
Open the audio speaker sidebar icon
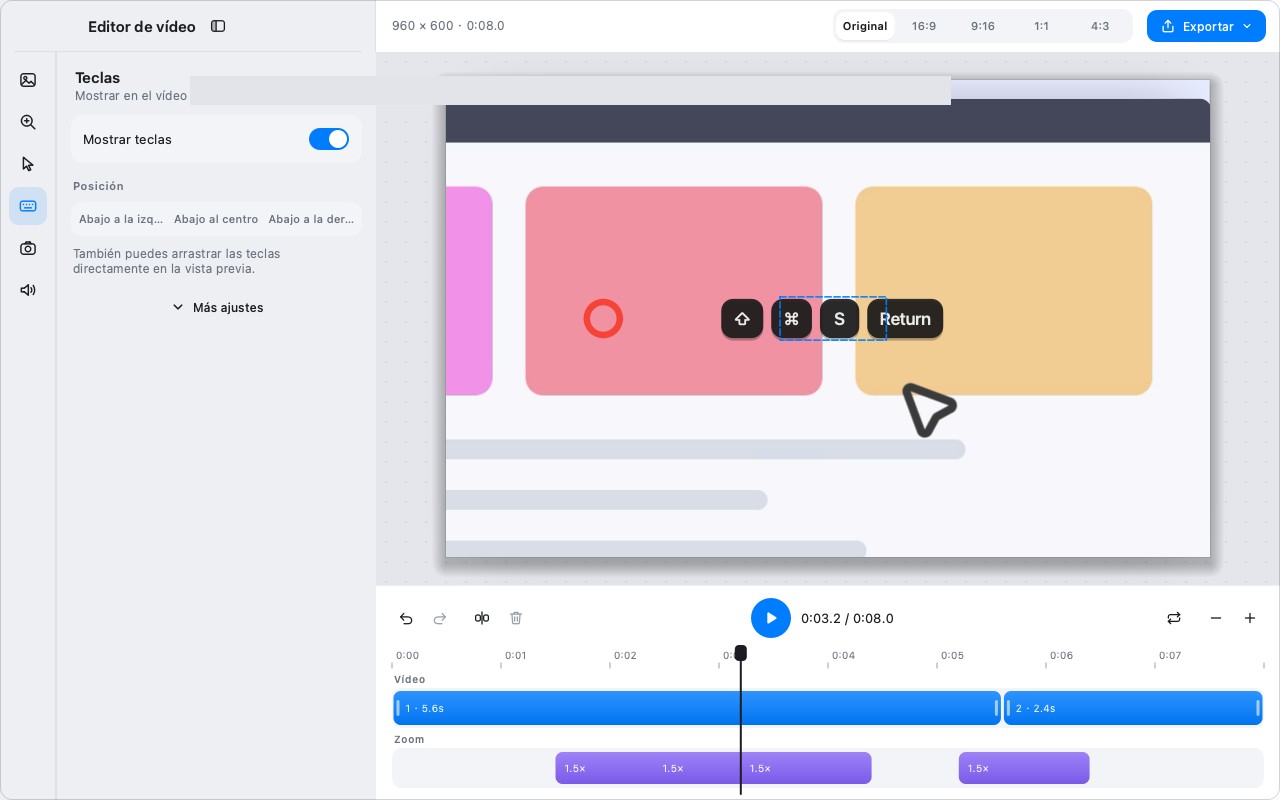[28, 290]
